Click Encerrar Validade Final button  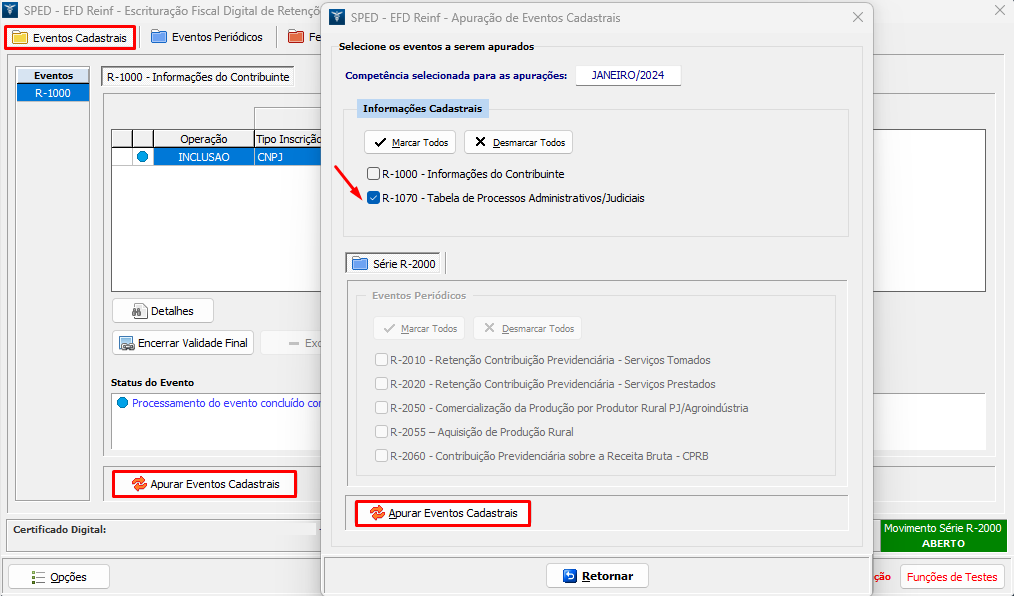[183, 343]
